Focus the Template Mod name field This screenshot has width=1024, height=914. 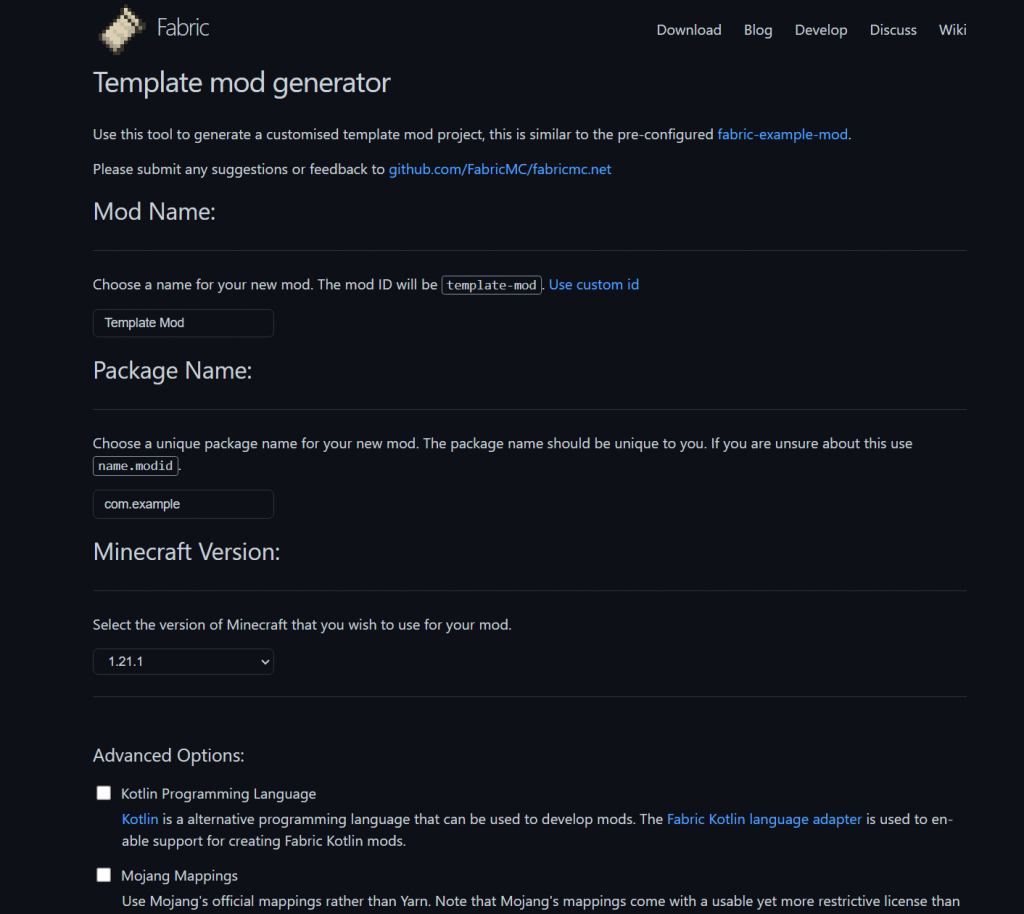click(183, 323)
